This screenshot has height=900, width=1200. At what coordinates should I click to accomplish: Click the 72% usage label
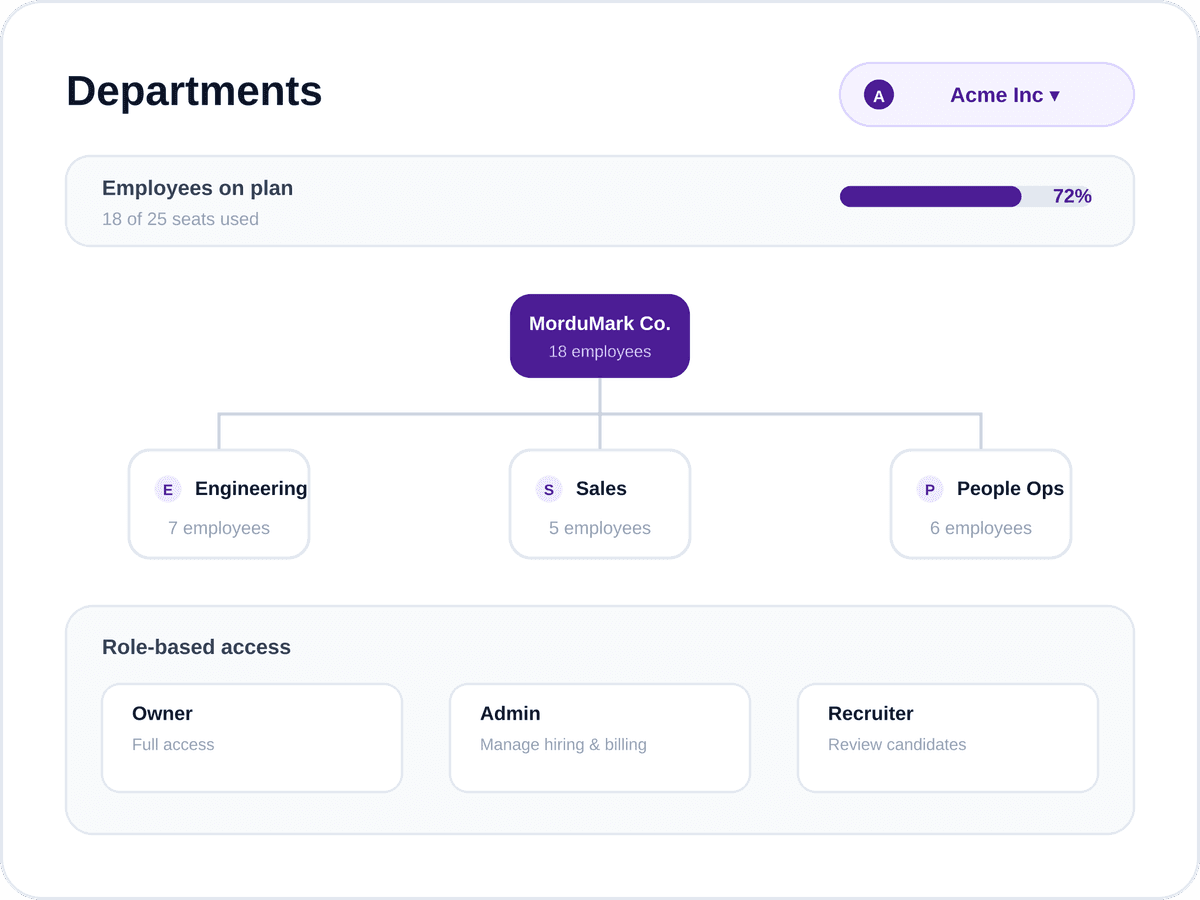pos(1072,196)
